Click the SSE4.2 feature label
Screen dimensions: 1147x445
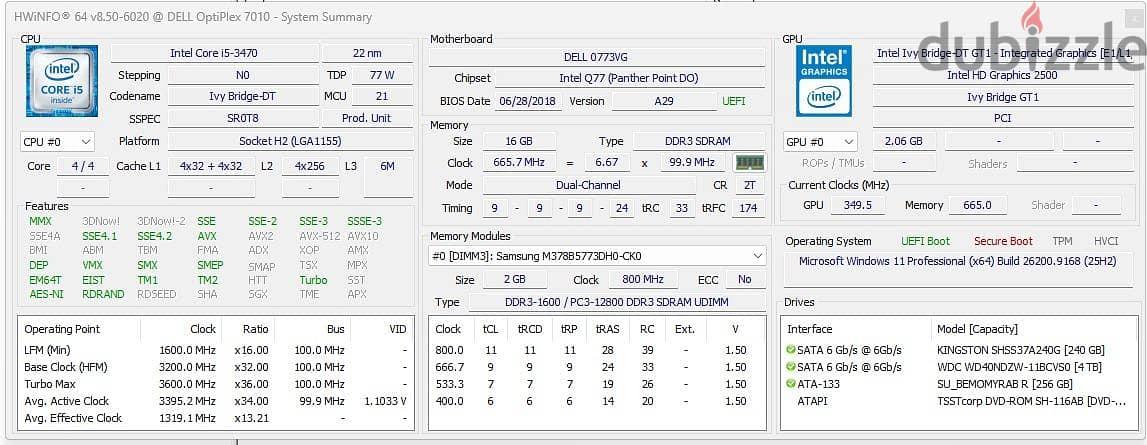154,236
